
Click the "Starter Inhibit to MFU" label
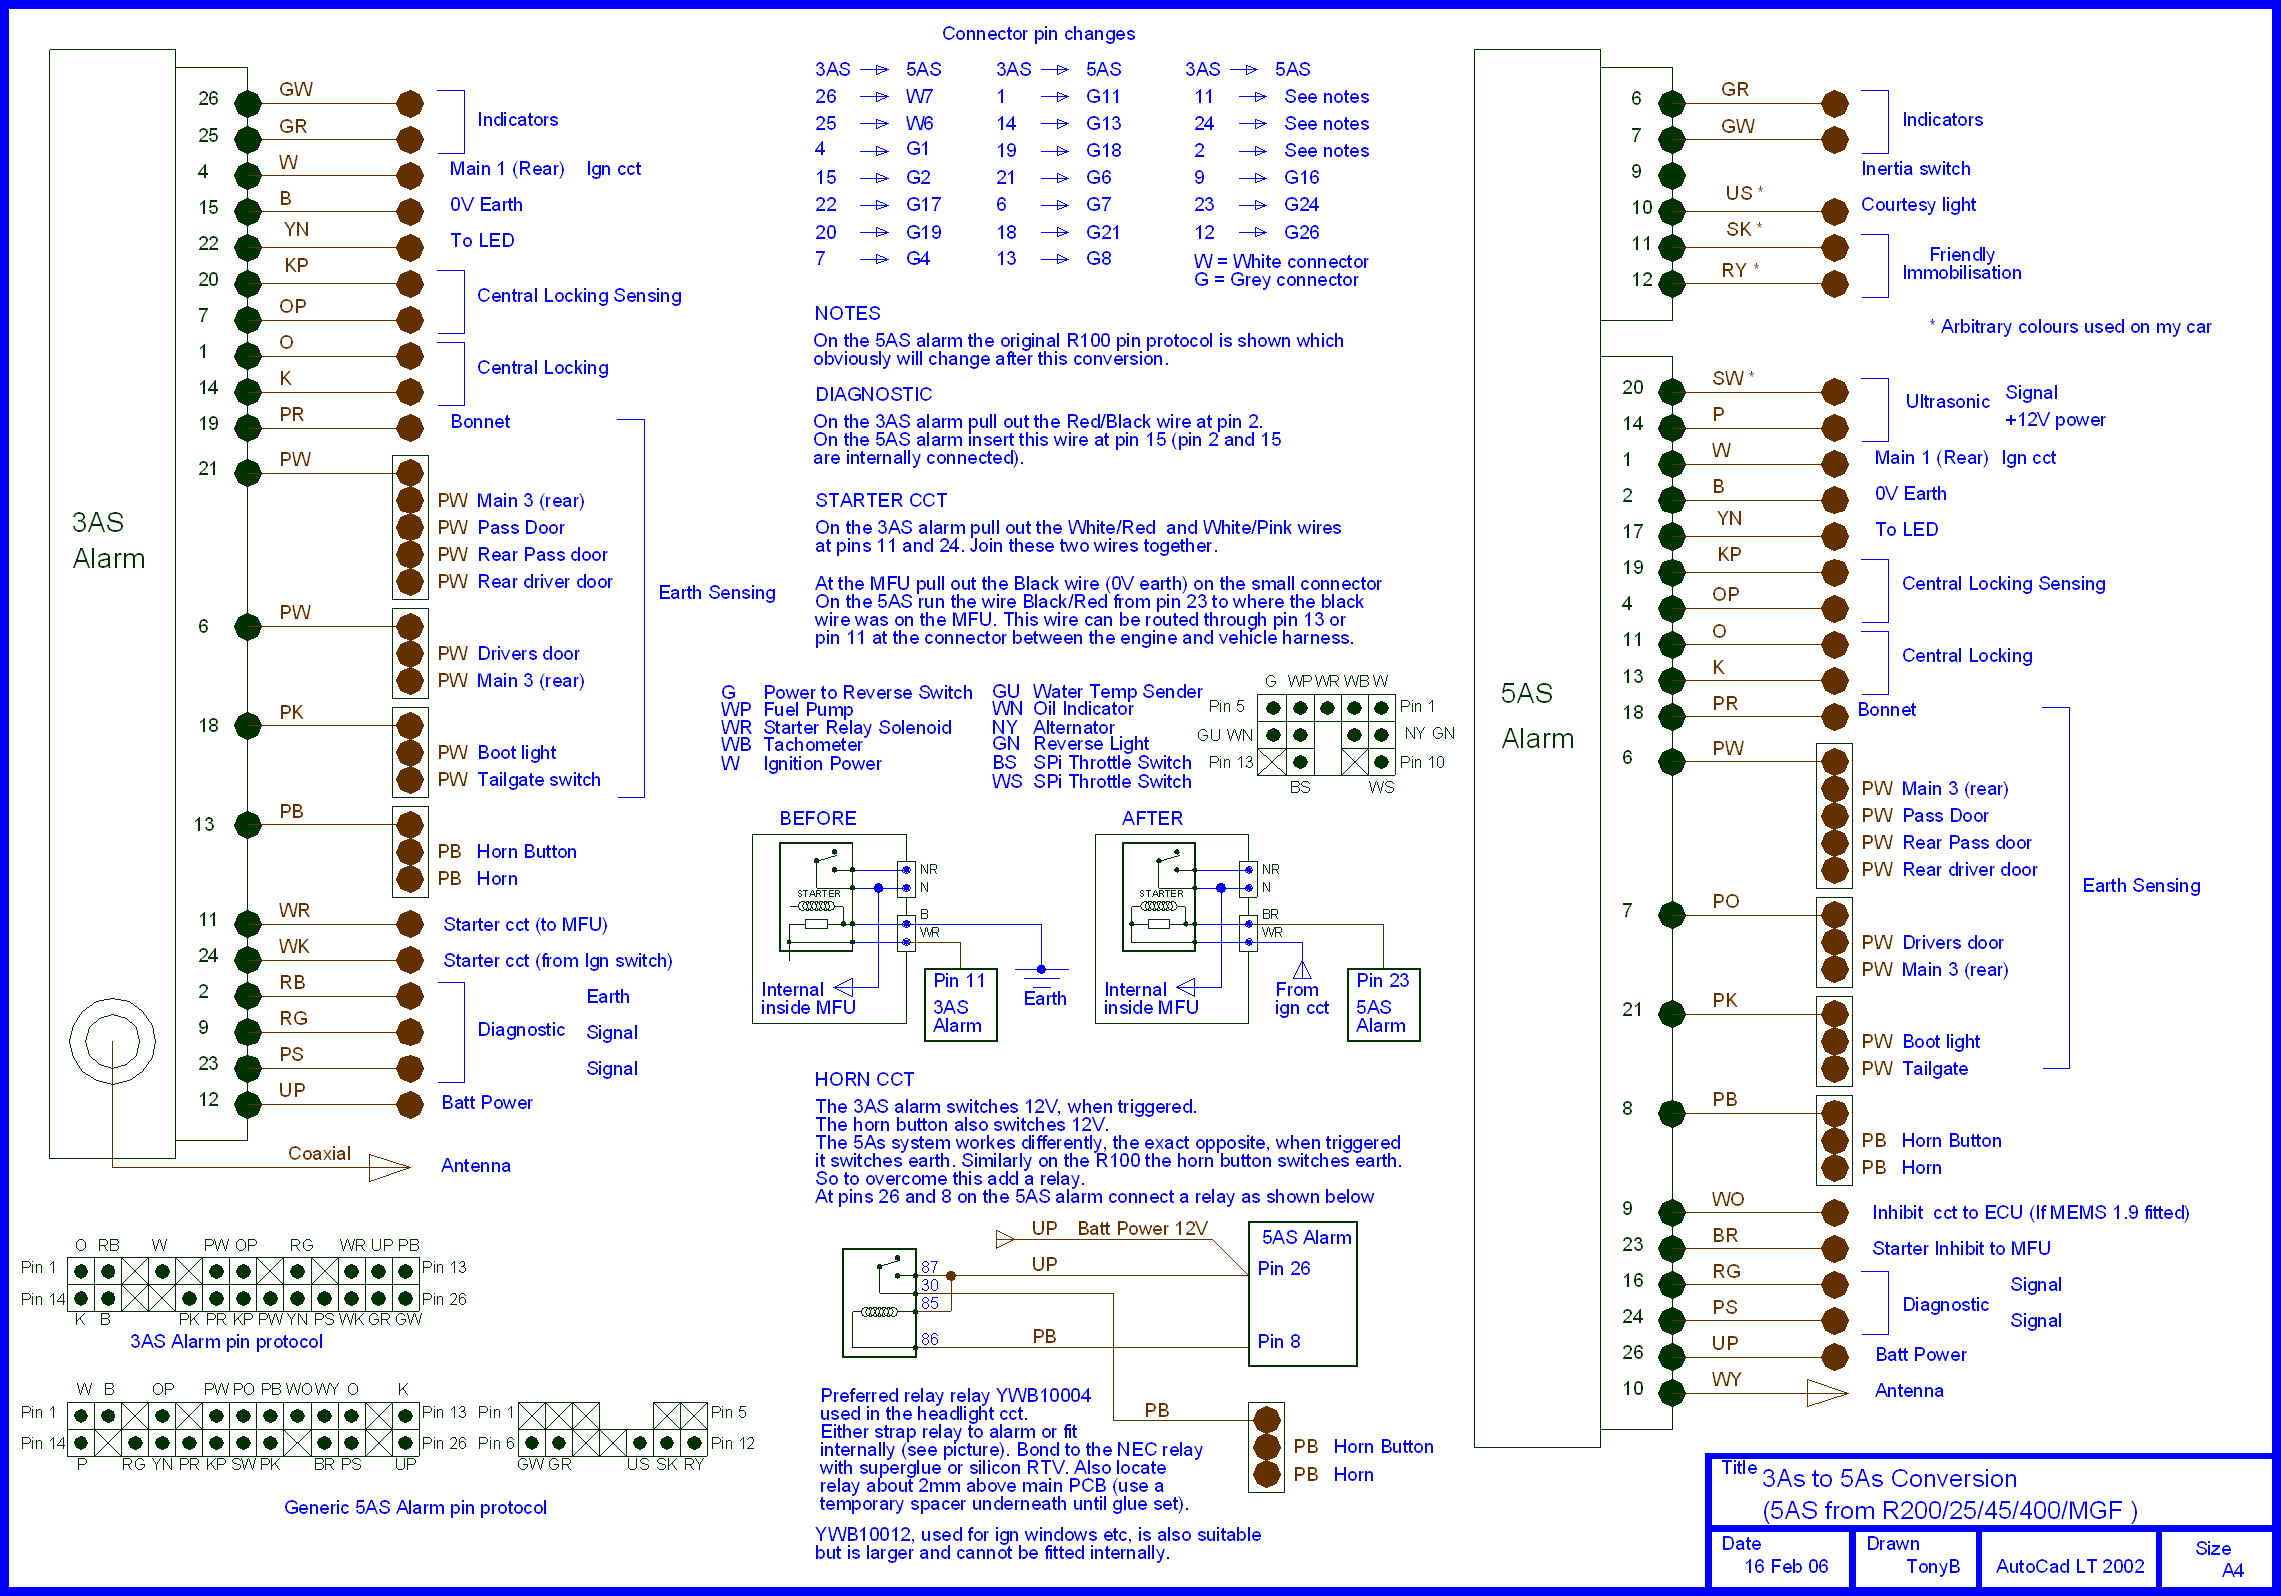click(x=1961, y=1248)
